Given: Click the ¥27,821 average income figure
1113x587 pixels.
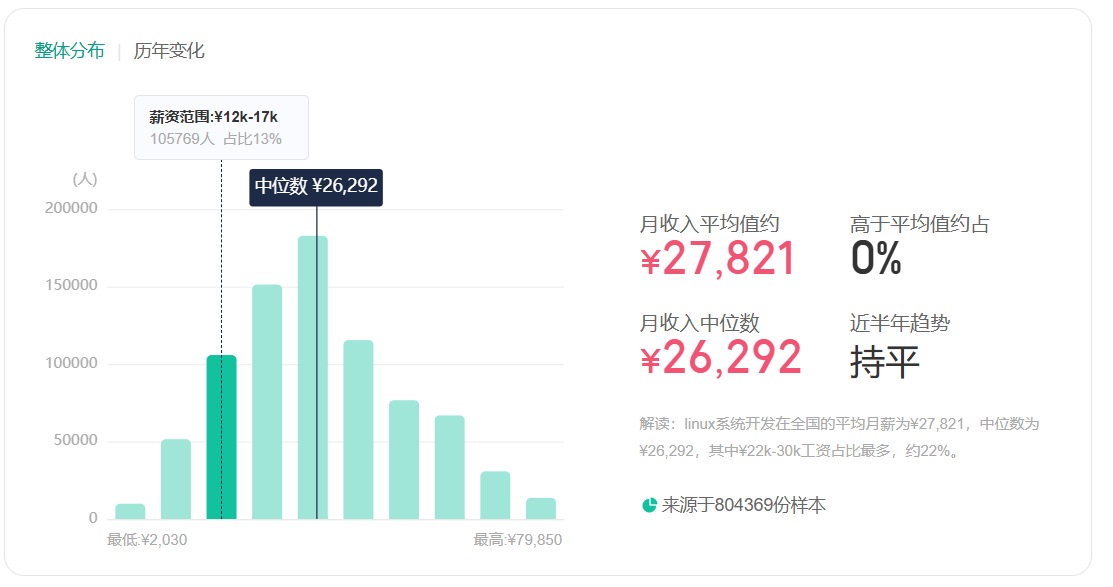Looking at the screenshot, I should click(x=717, y=258).
